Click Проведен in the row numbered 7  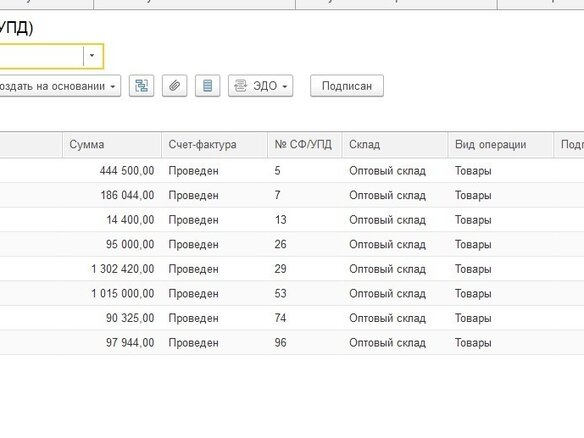[193, 196]
